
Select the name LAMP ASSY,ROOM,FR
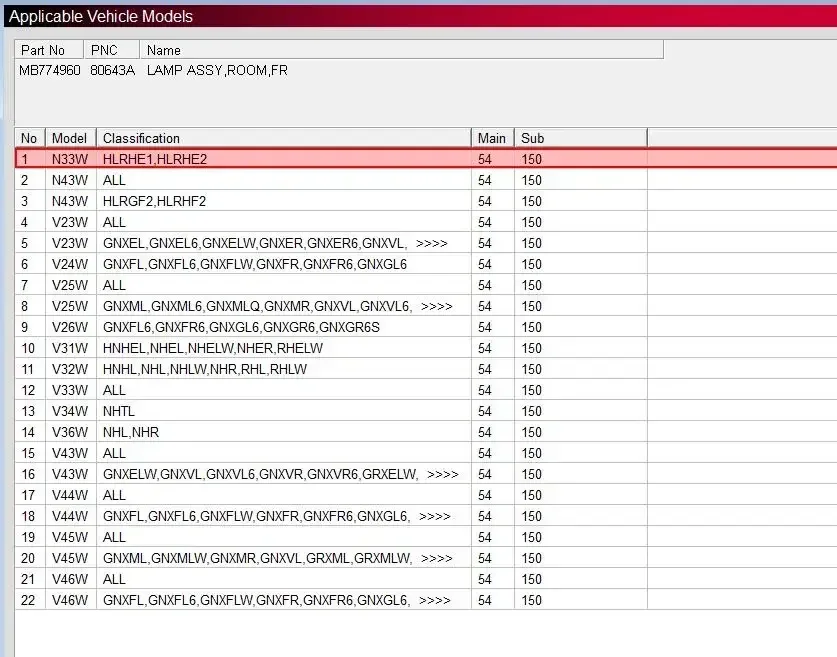pos(217,70)
